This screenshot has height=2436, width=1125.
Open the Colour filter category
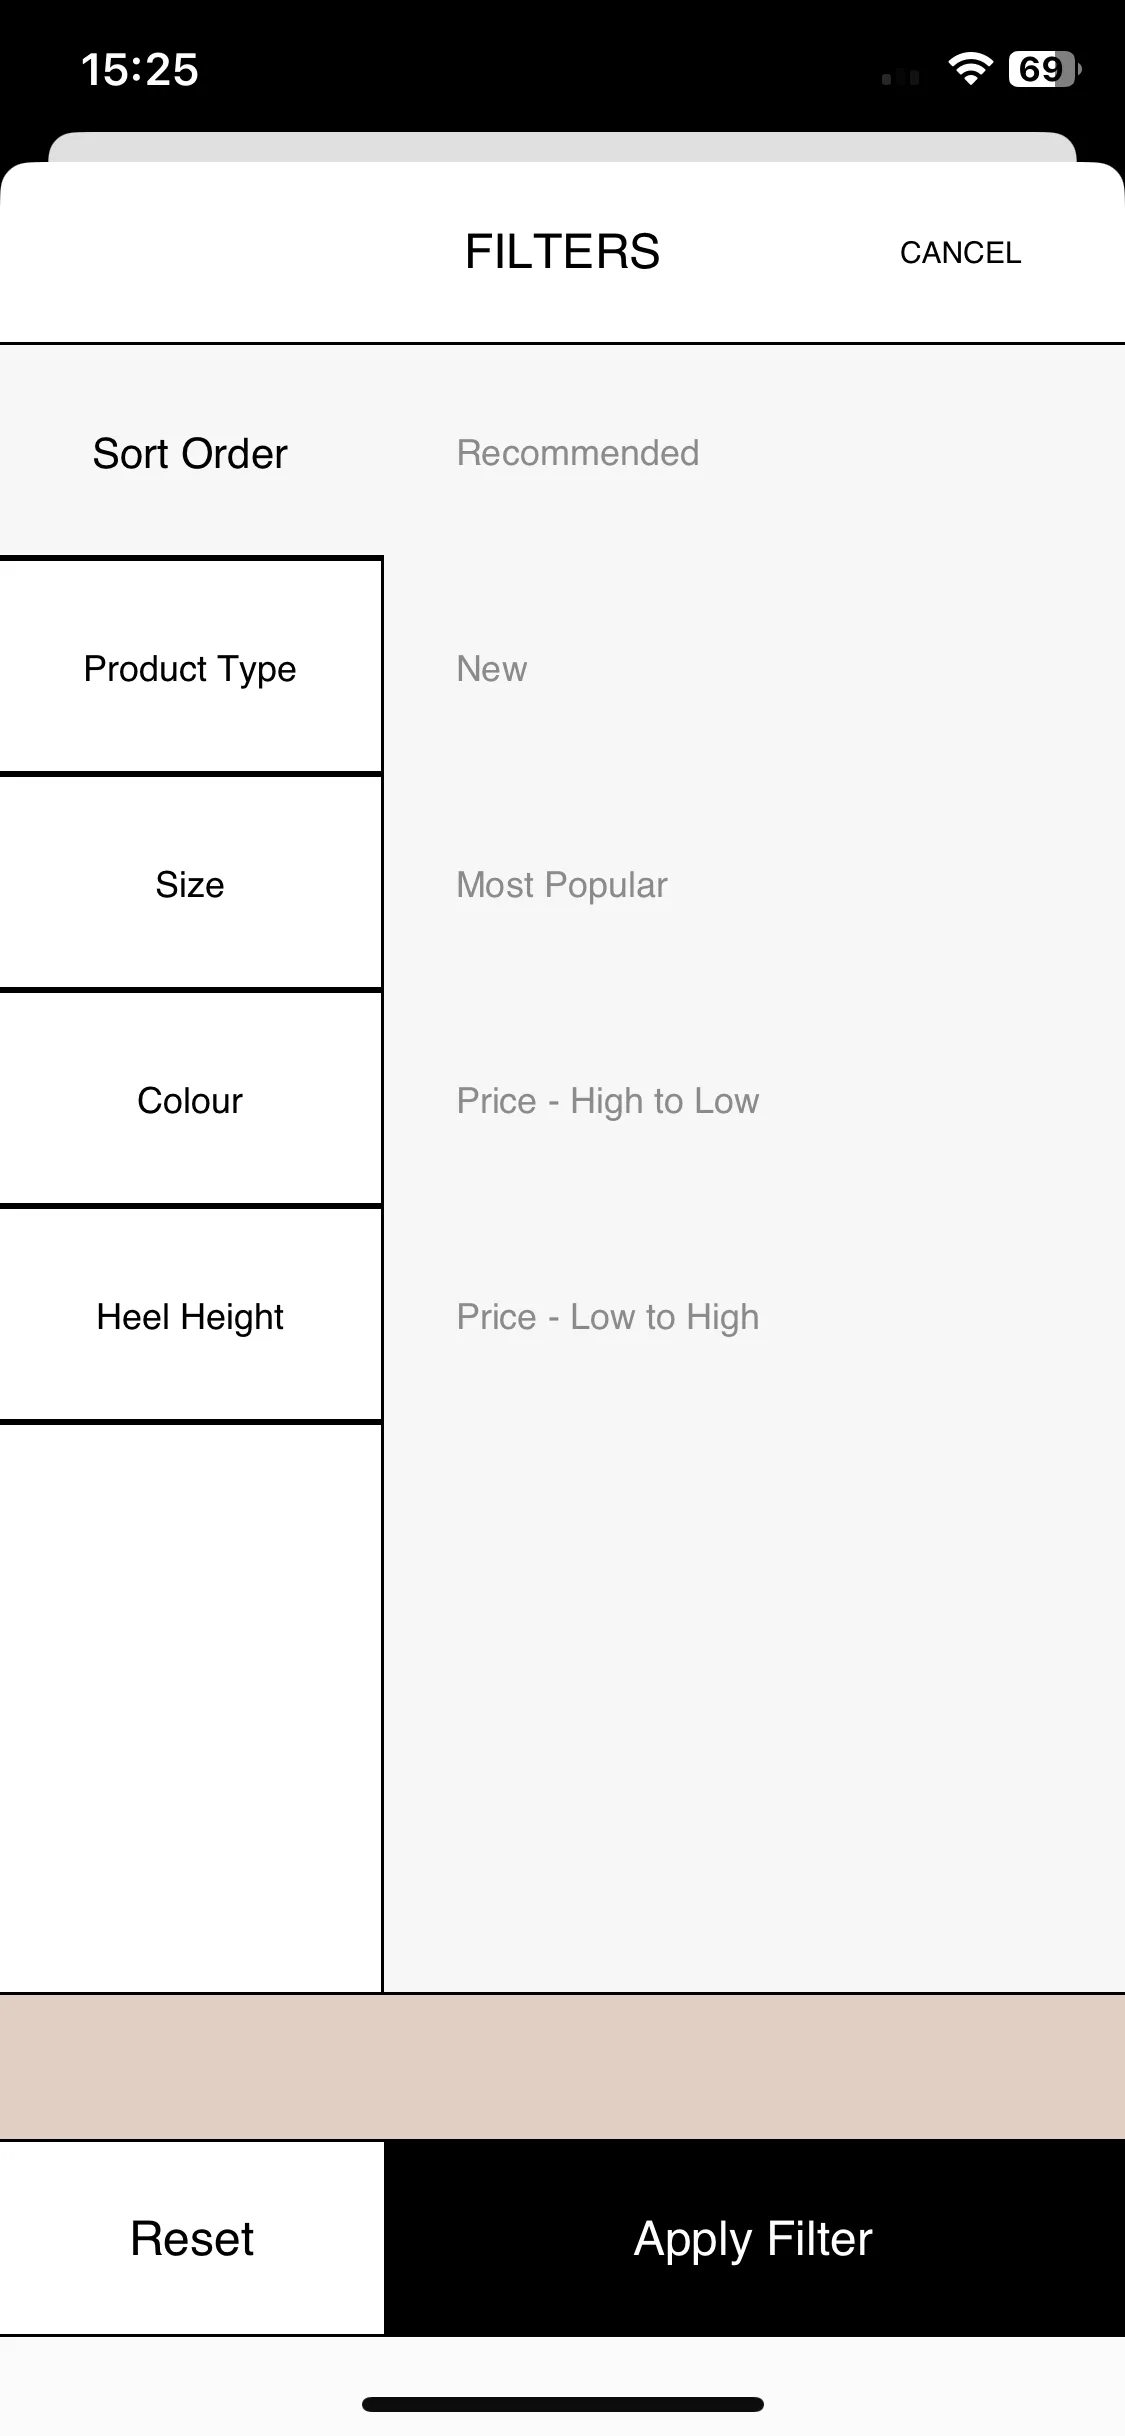(190, 1100)
